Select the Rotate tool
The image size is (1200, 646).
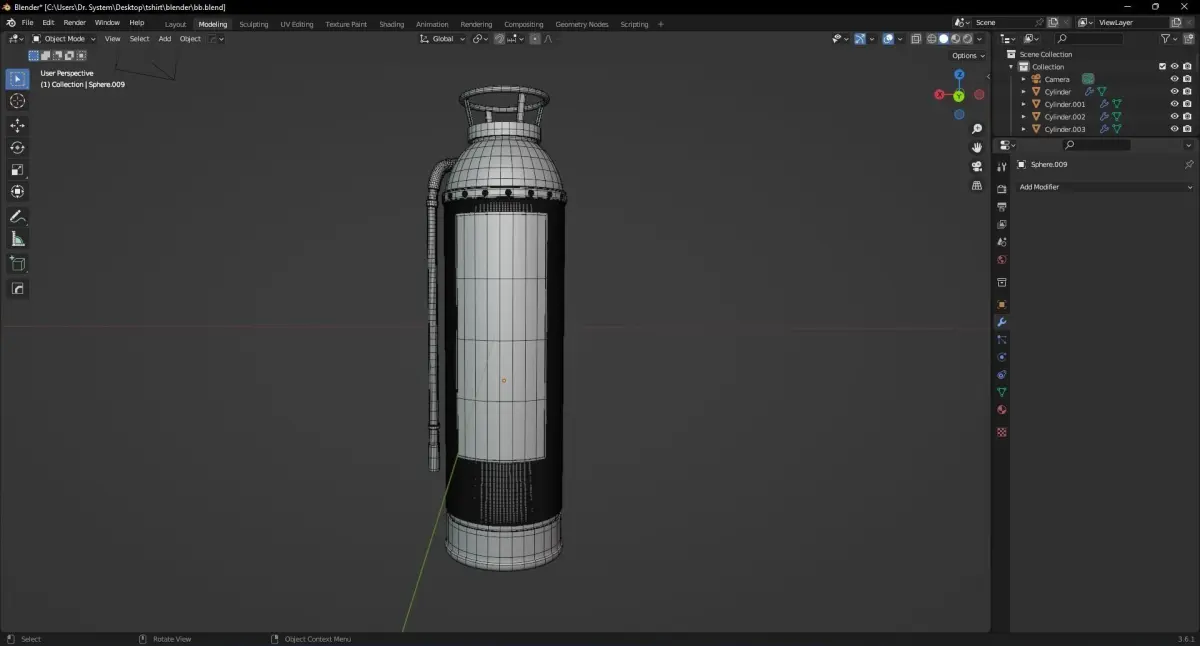[x=17, y=147]
